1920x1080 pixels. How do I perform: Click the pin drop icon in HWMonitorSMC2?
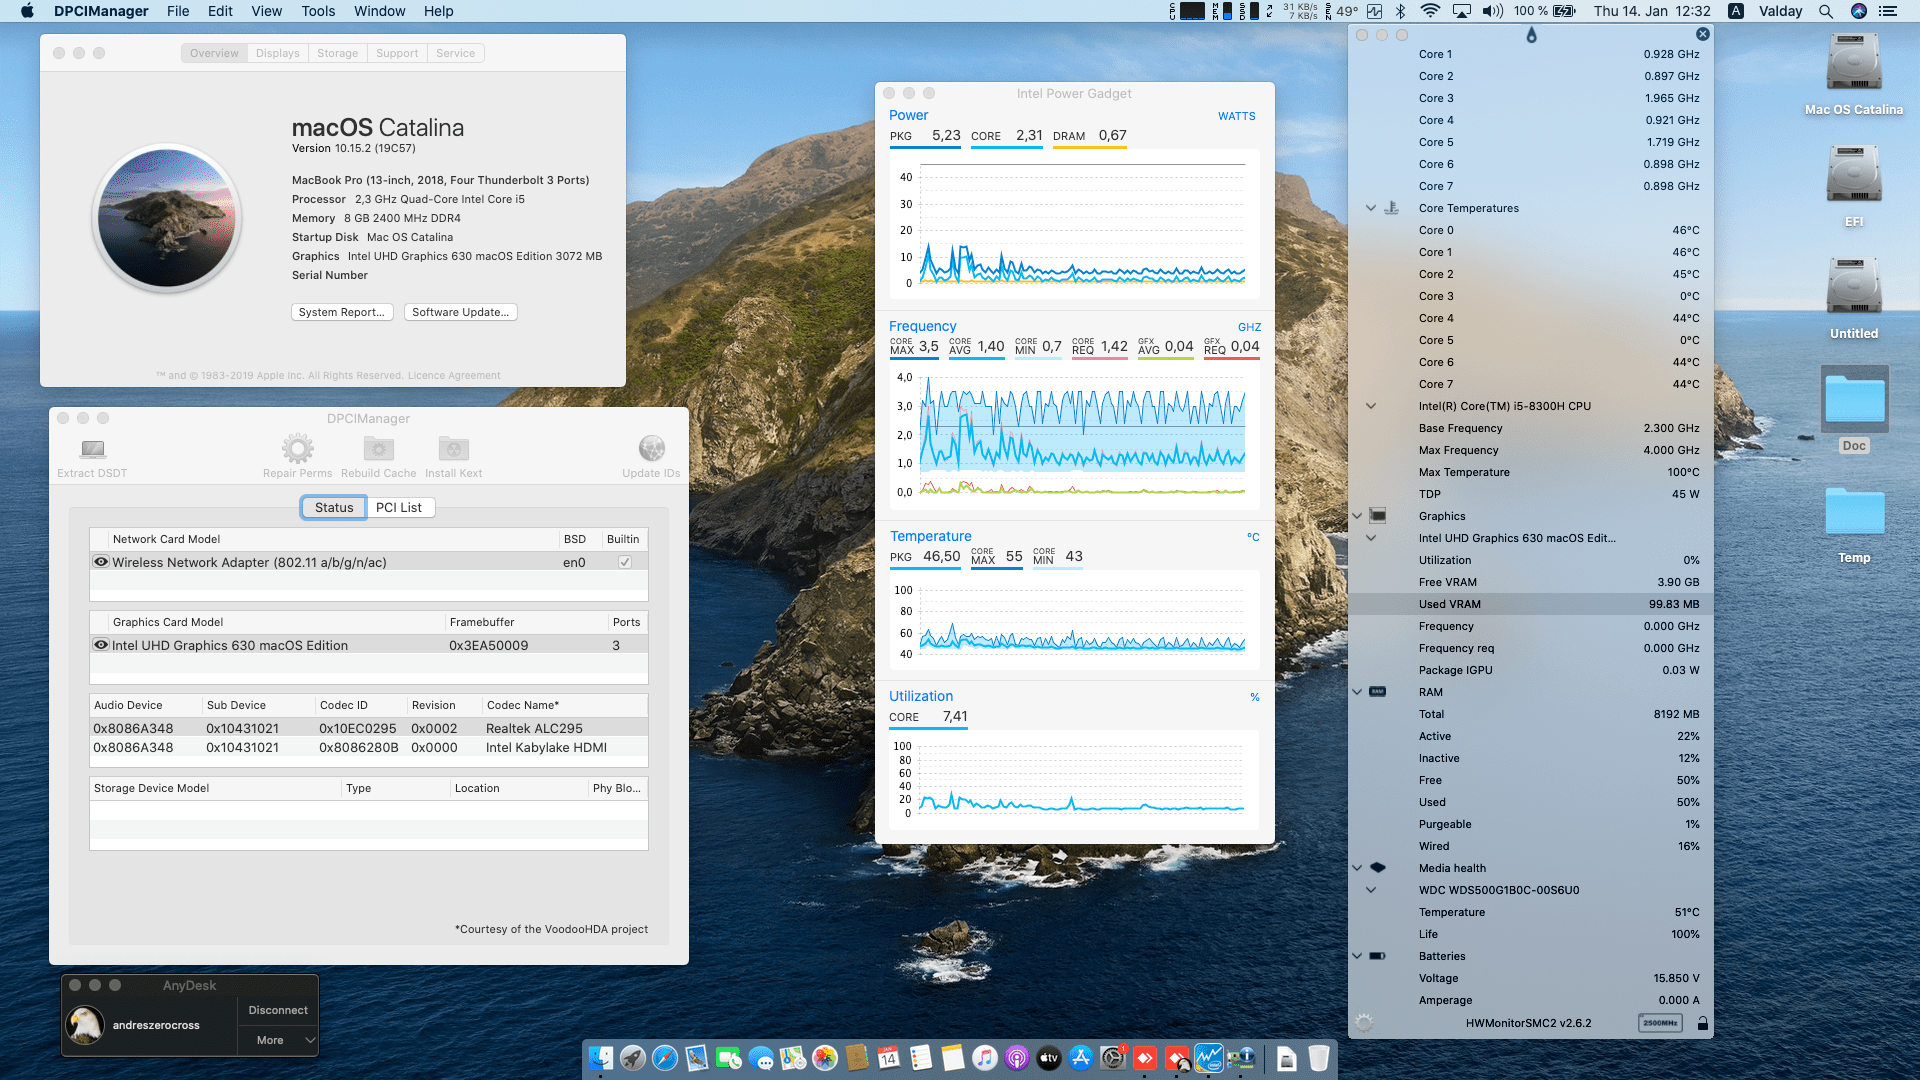1531,35
